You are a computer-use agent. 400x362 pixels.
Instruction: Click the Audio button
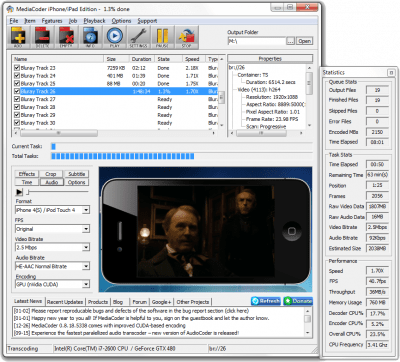52,182
